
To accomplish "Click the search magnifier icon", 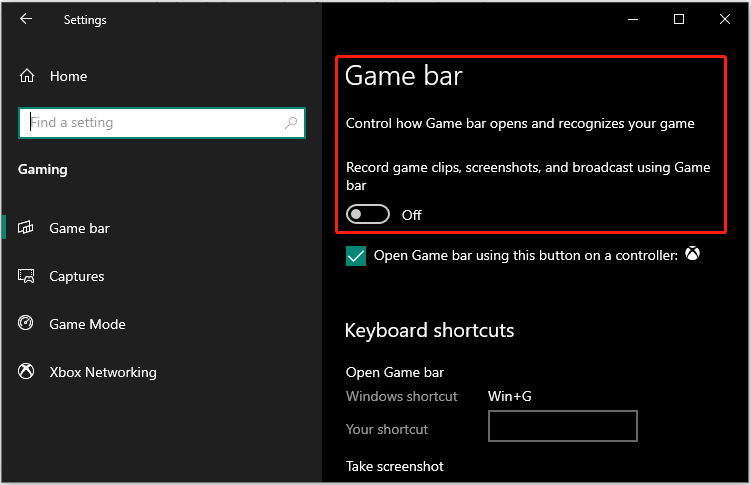I will point(291,123).
